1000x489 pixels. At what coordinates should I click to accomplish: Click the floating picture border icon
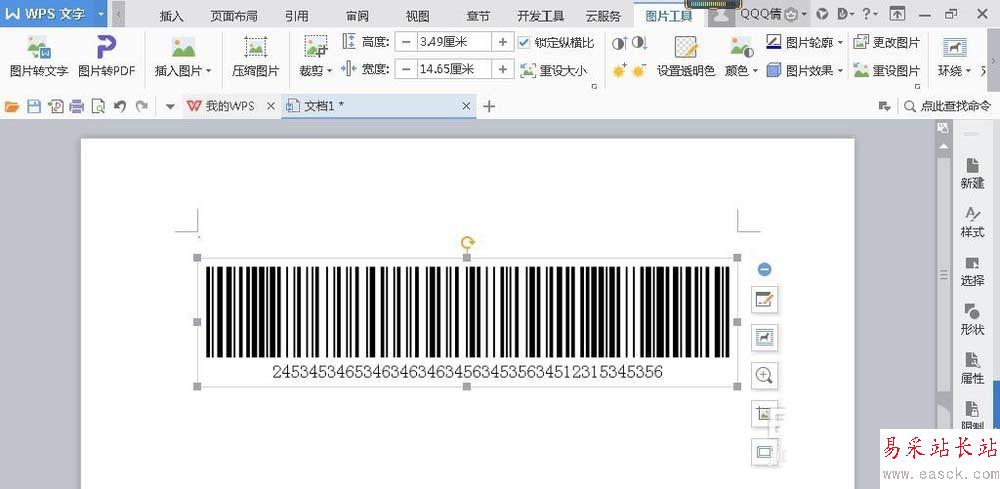[764, 452]
